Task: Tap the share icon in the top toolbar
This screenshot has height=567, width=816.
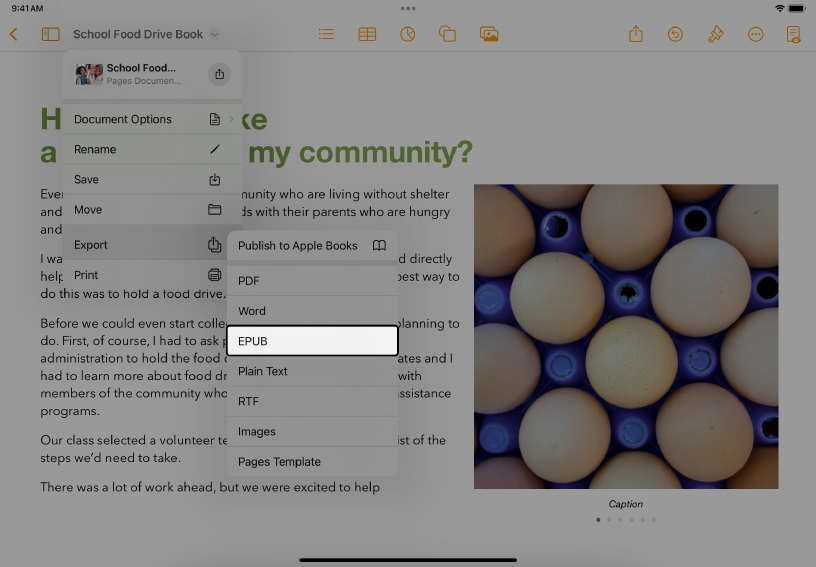Action: 636,34
